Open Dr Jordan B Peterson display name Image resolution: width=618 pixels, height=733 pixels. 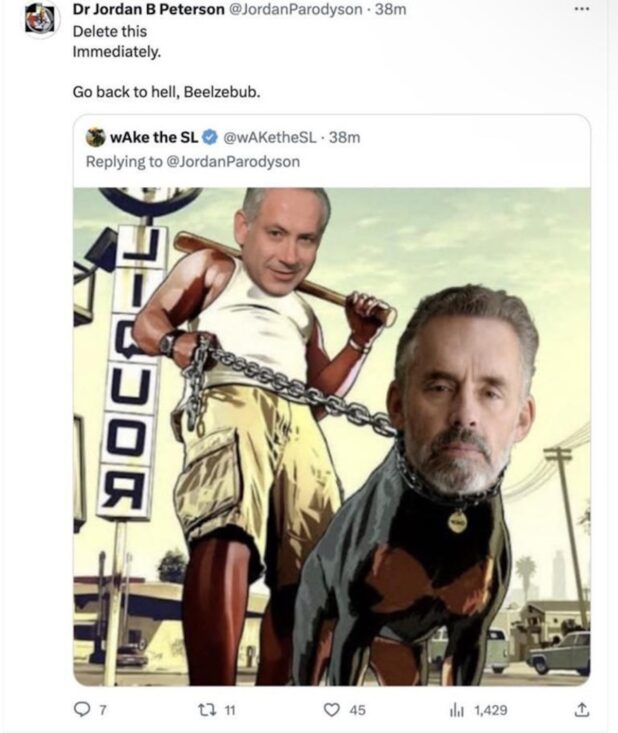pos(148,9)
